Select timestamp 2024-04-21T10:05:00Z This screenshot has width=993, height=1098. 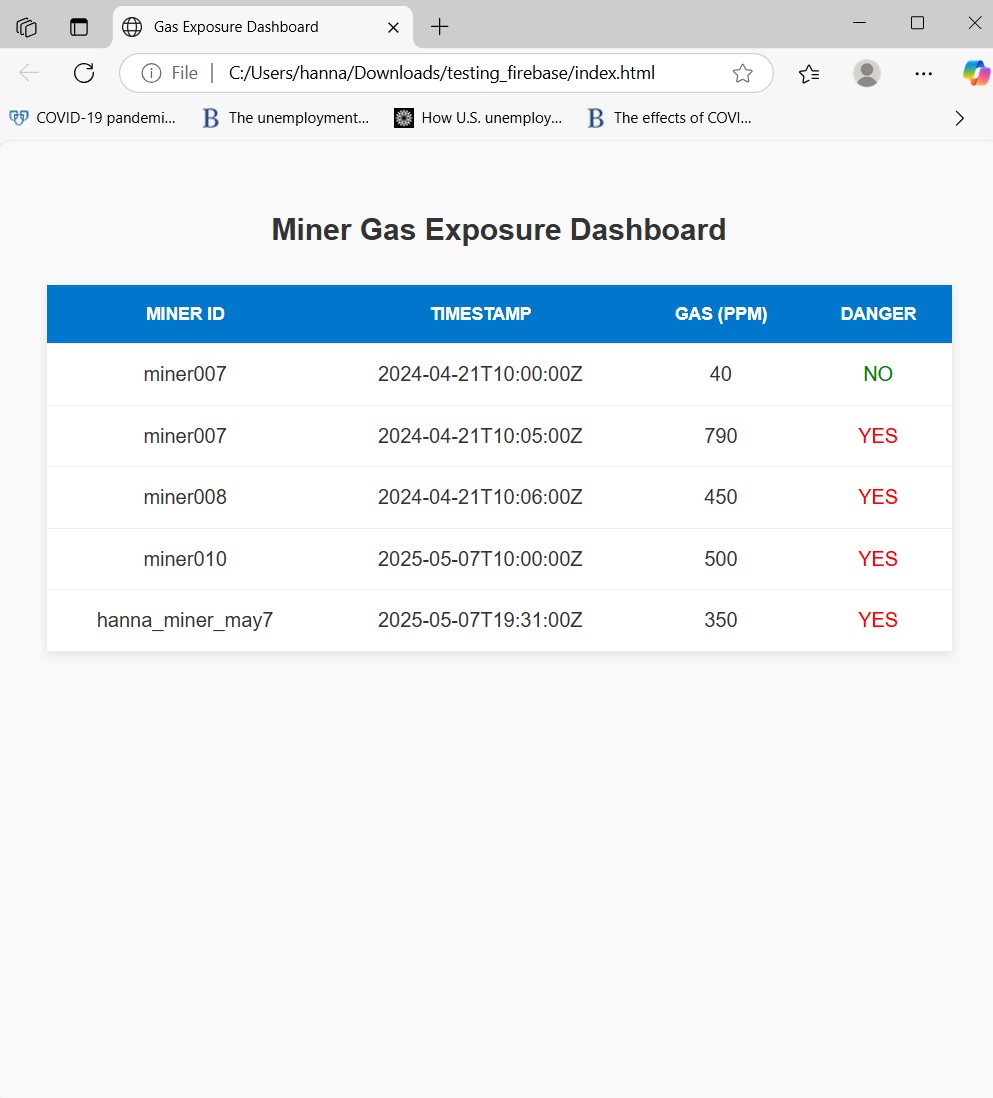(480, 436)
